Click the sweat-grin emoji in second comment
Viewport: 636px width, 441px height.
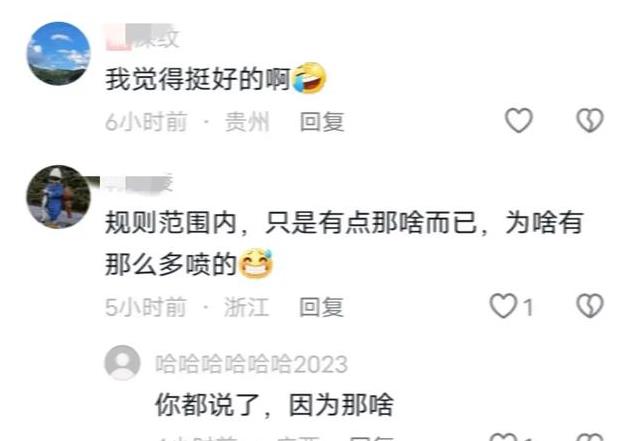256,263
